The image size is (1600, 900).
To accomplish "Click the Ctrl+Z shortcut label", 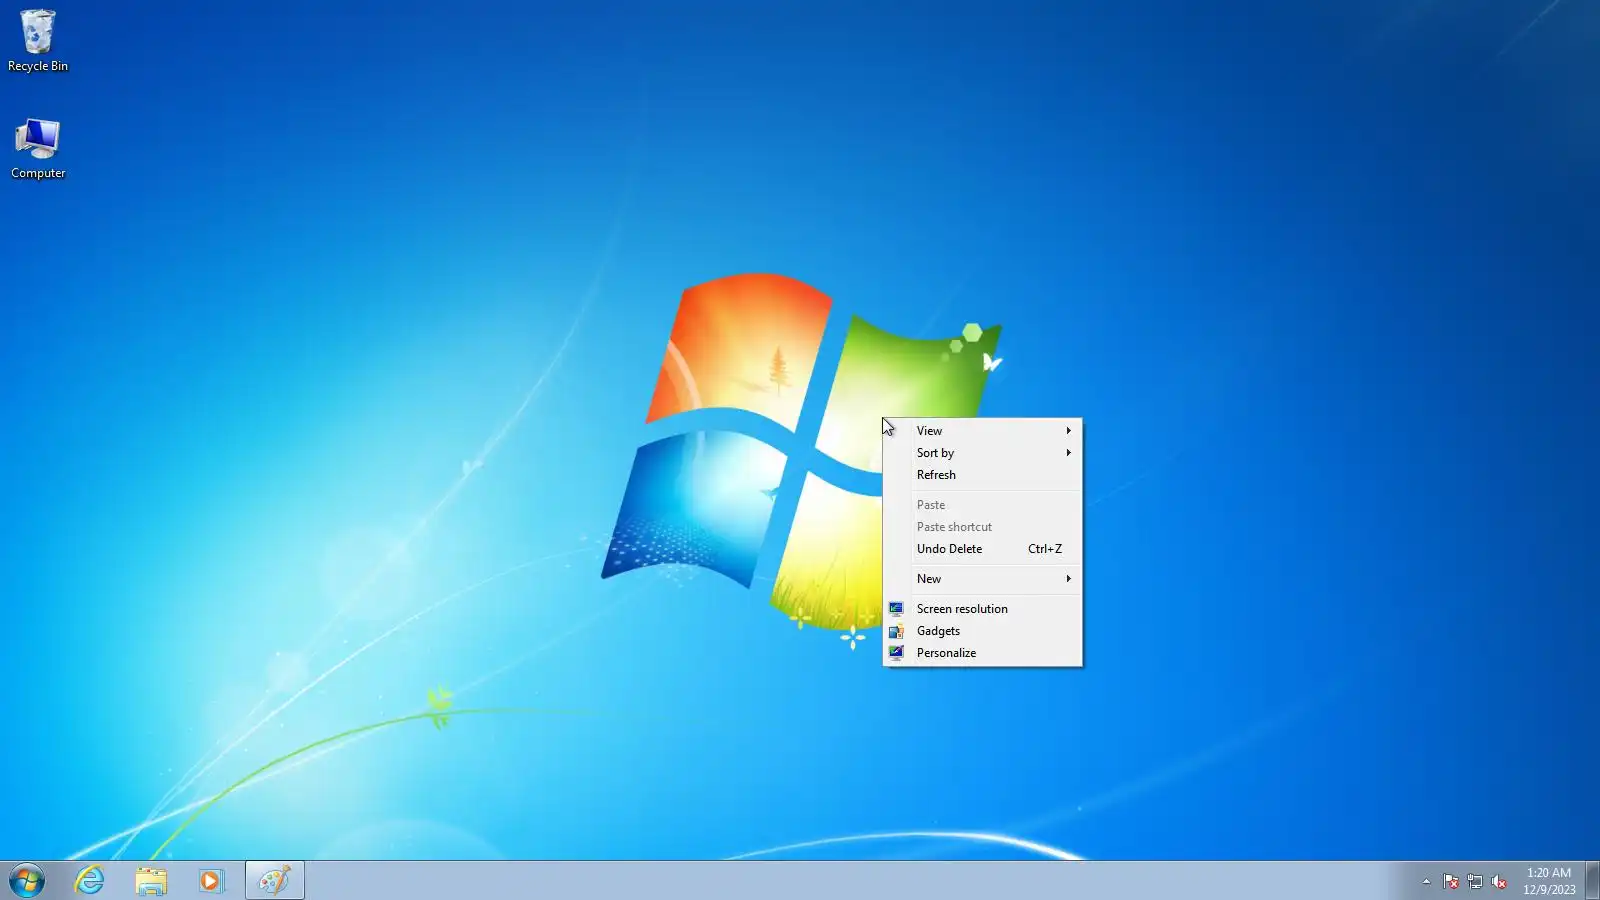I will [x=1045, y=549].
